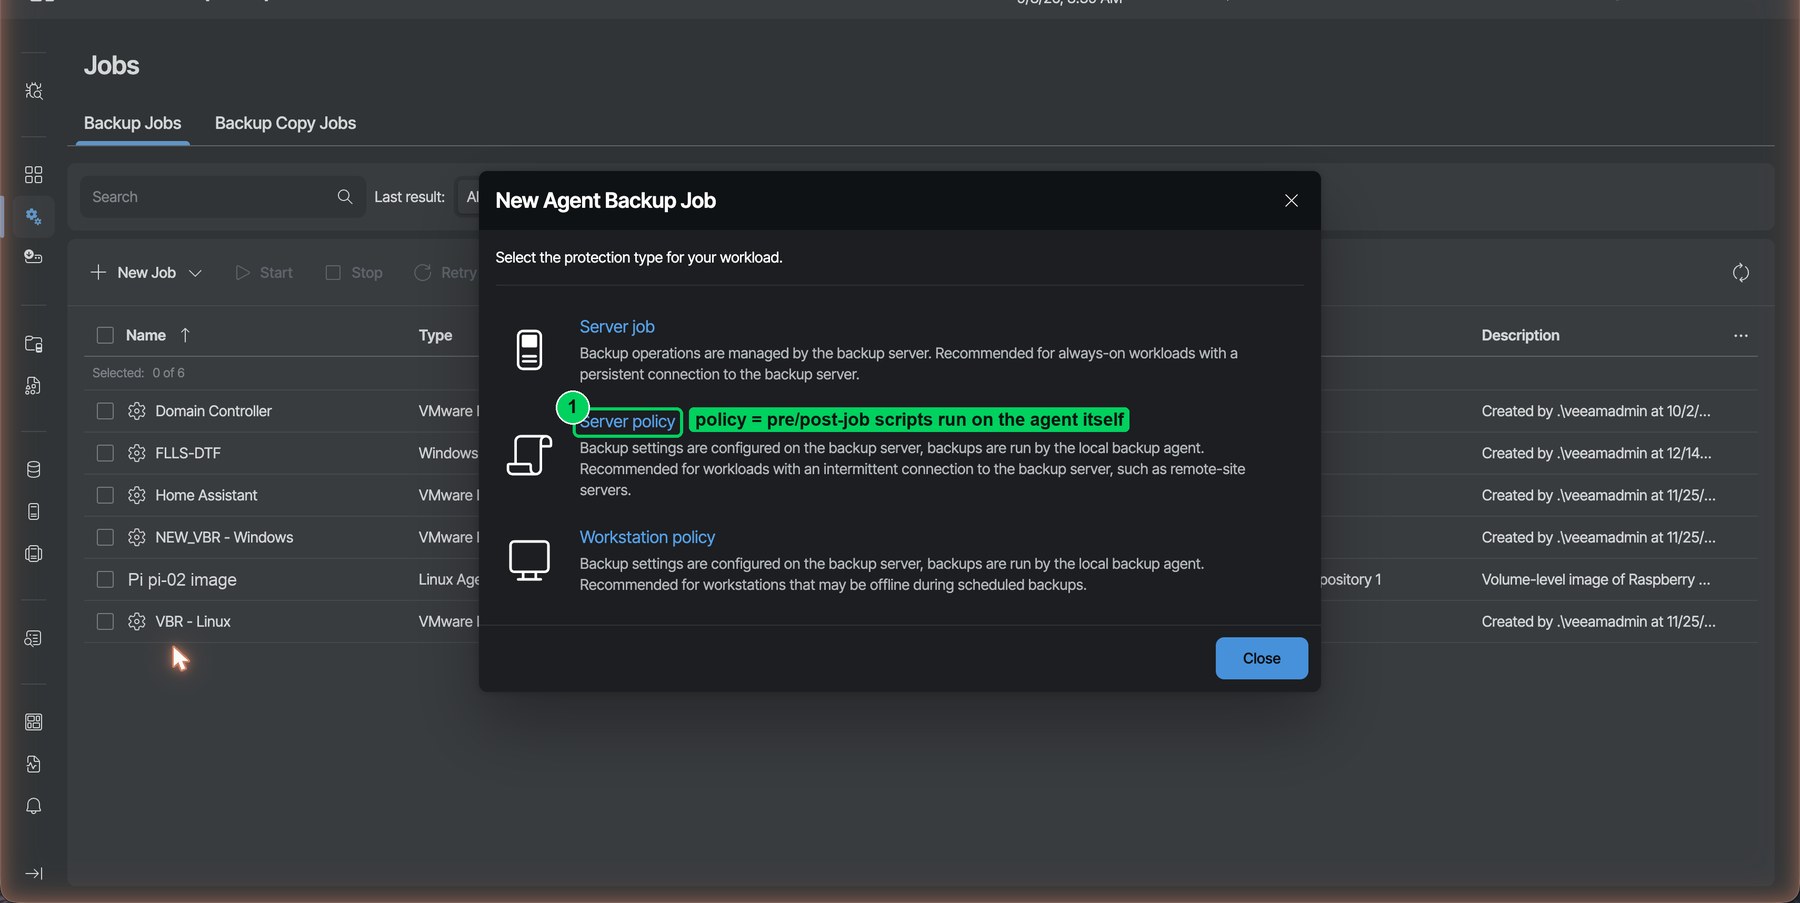This screenshot has height=903, width=1800.
Task: Toggle Name column sort arrow
Action: (x=185, y=335)
